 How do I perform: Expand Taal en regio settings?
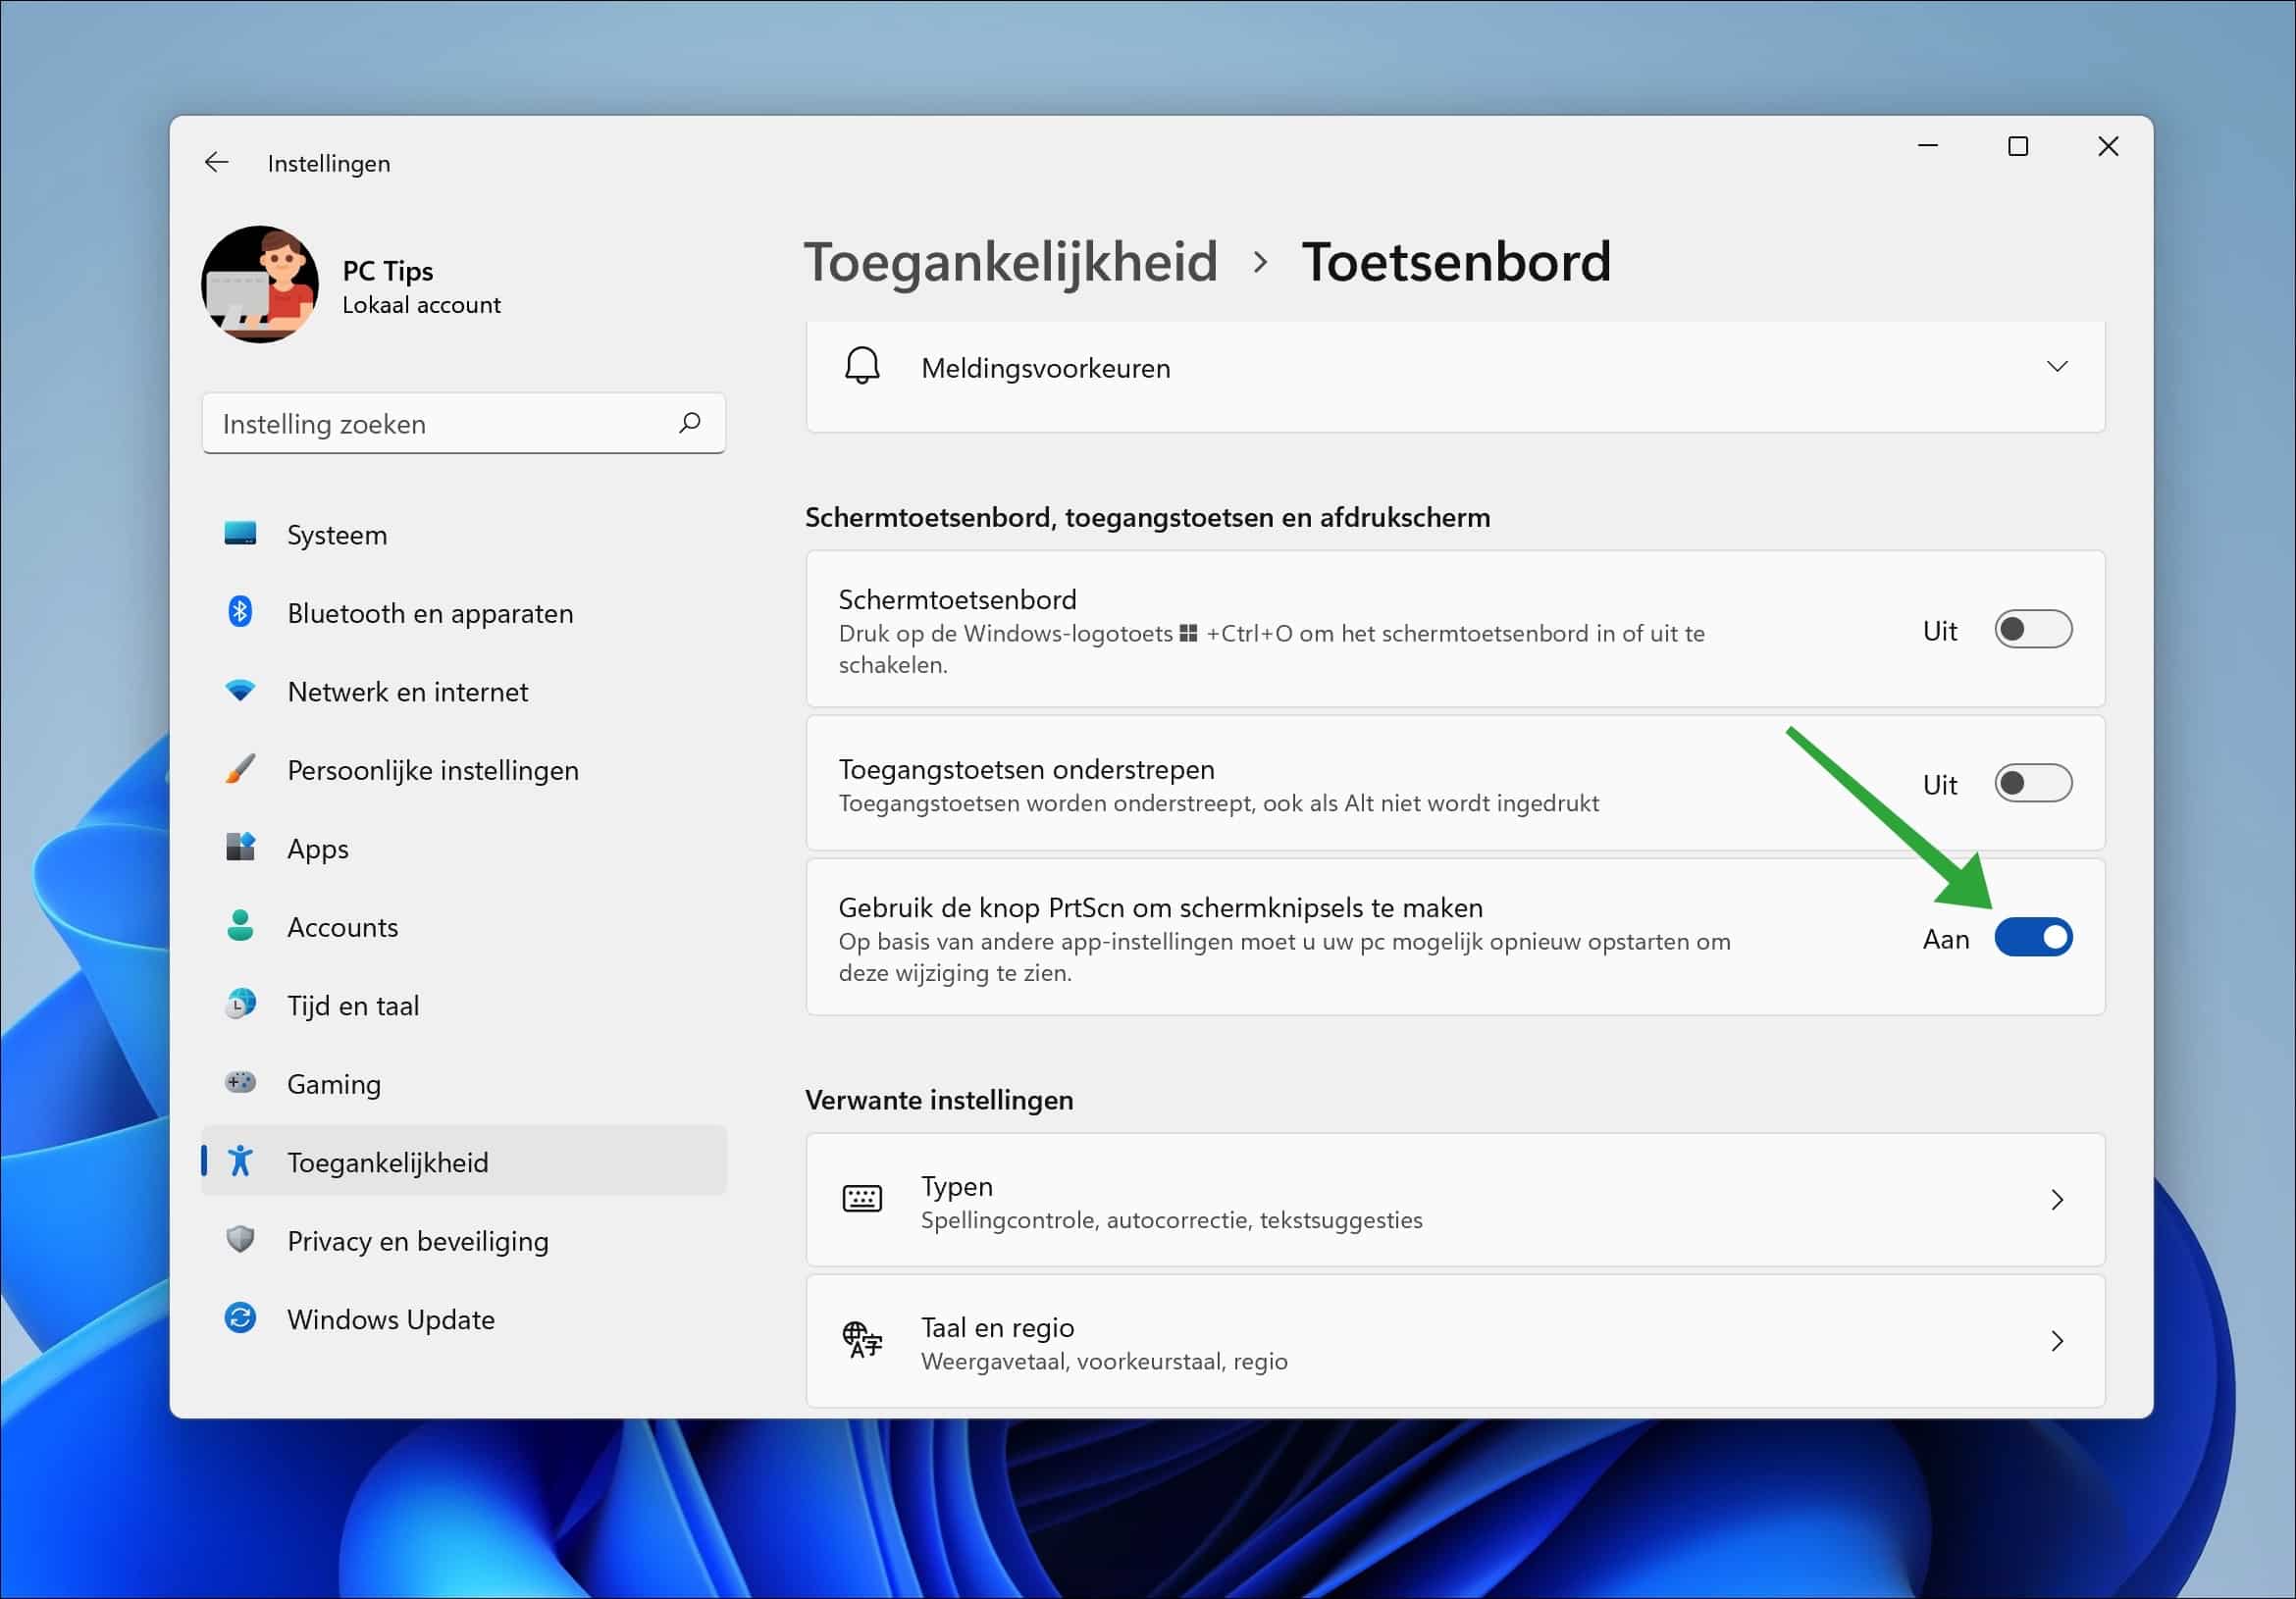click(2057, 1341)
